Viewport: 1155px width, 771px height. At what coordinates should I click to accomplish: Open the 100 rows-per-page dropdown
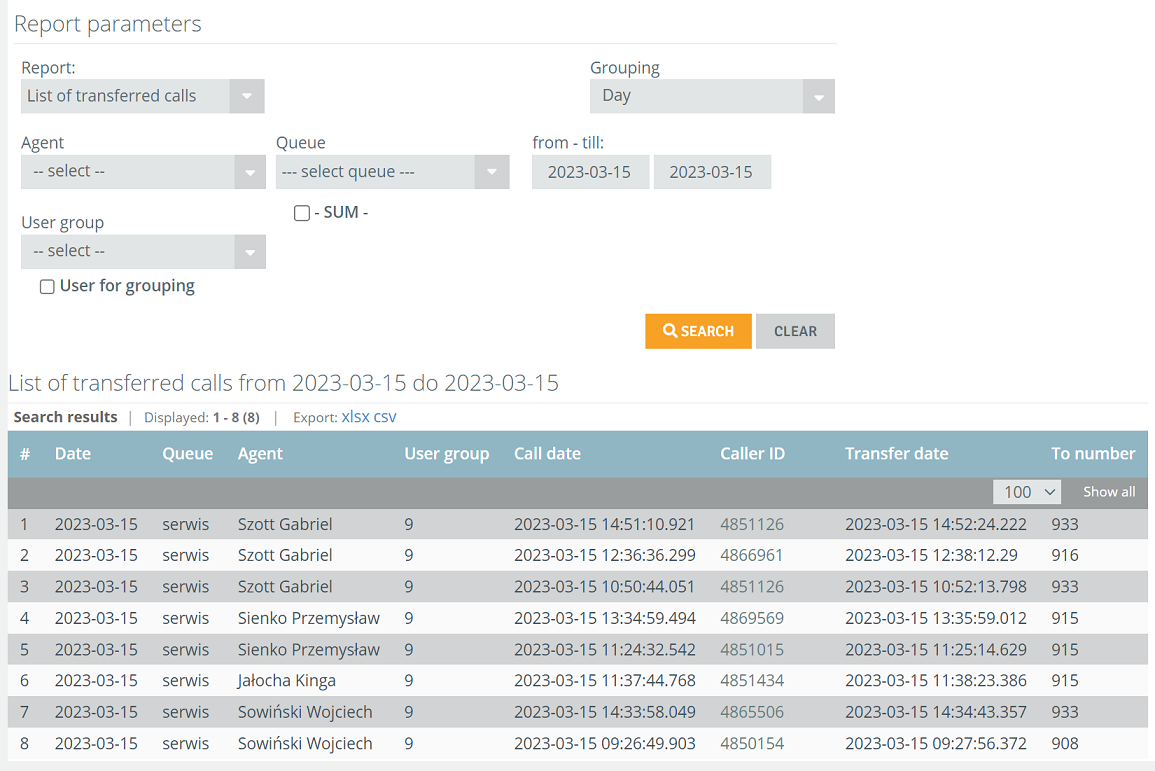[1027, 492]
